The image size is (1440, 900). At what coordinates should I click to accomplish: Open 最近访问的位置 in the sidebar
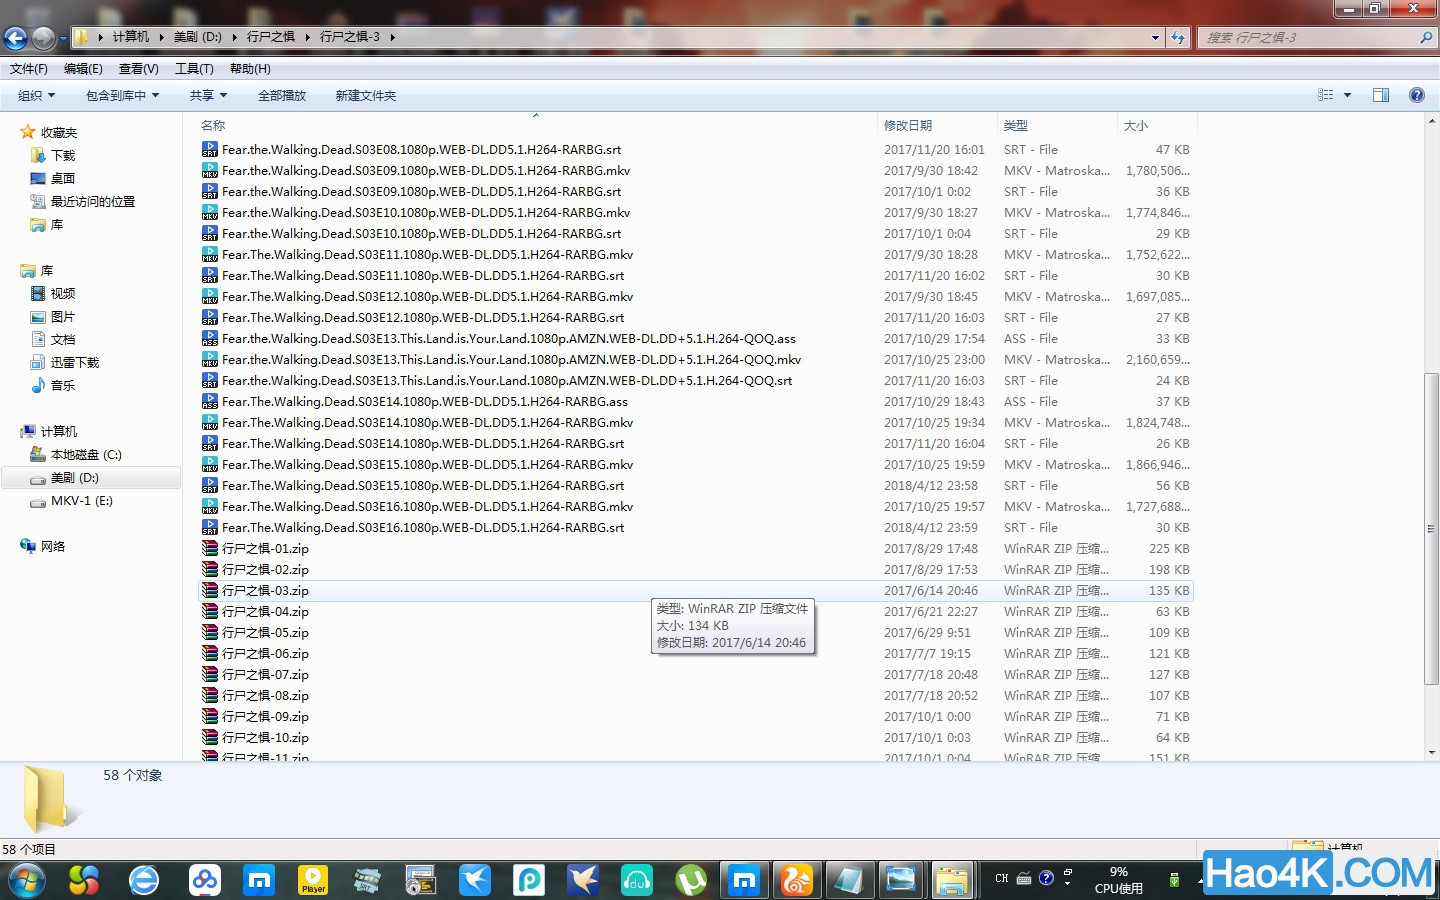pos(92,201)
